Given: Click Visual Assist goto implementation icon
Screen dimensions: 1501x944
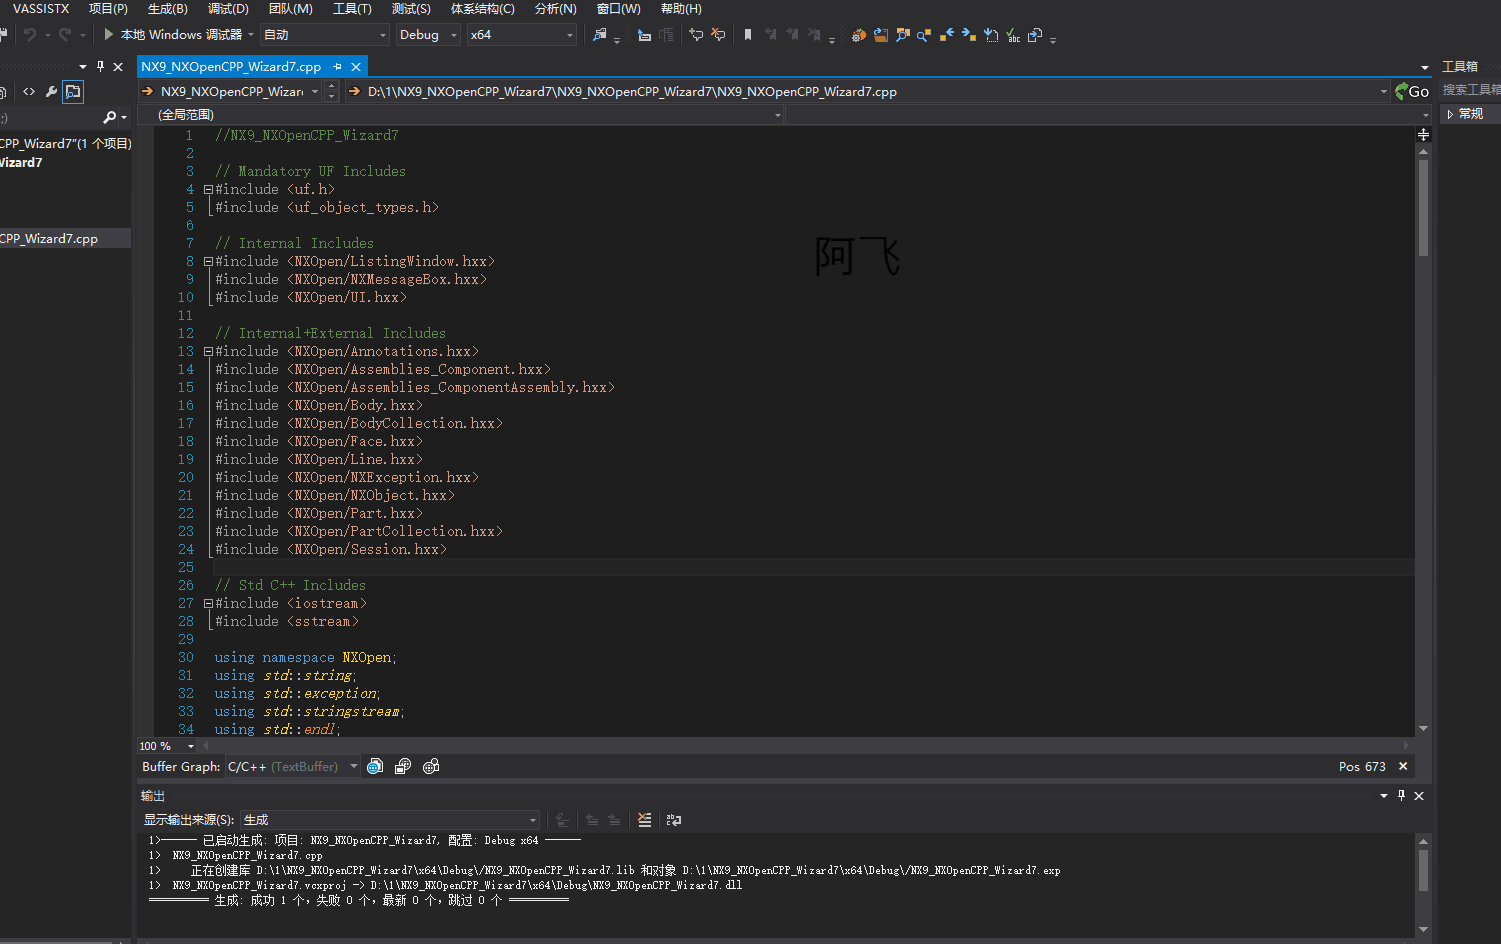Looking at the screenshot, I should tap(991, 35).
